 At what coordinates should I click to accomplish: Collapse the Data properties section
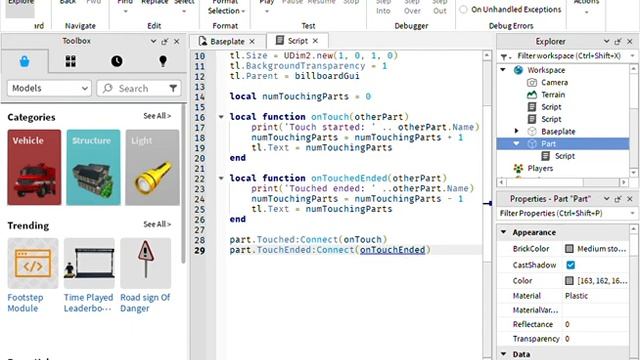(504, 354)
